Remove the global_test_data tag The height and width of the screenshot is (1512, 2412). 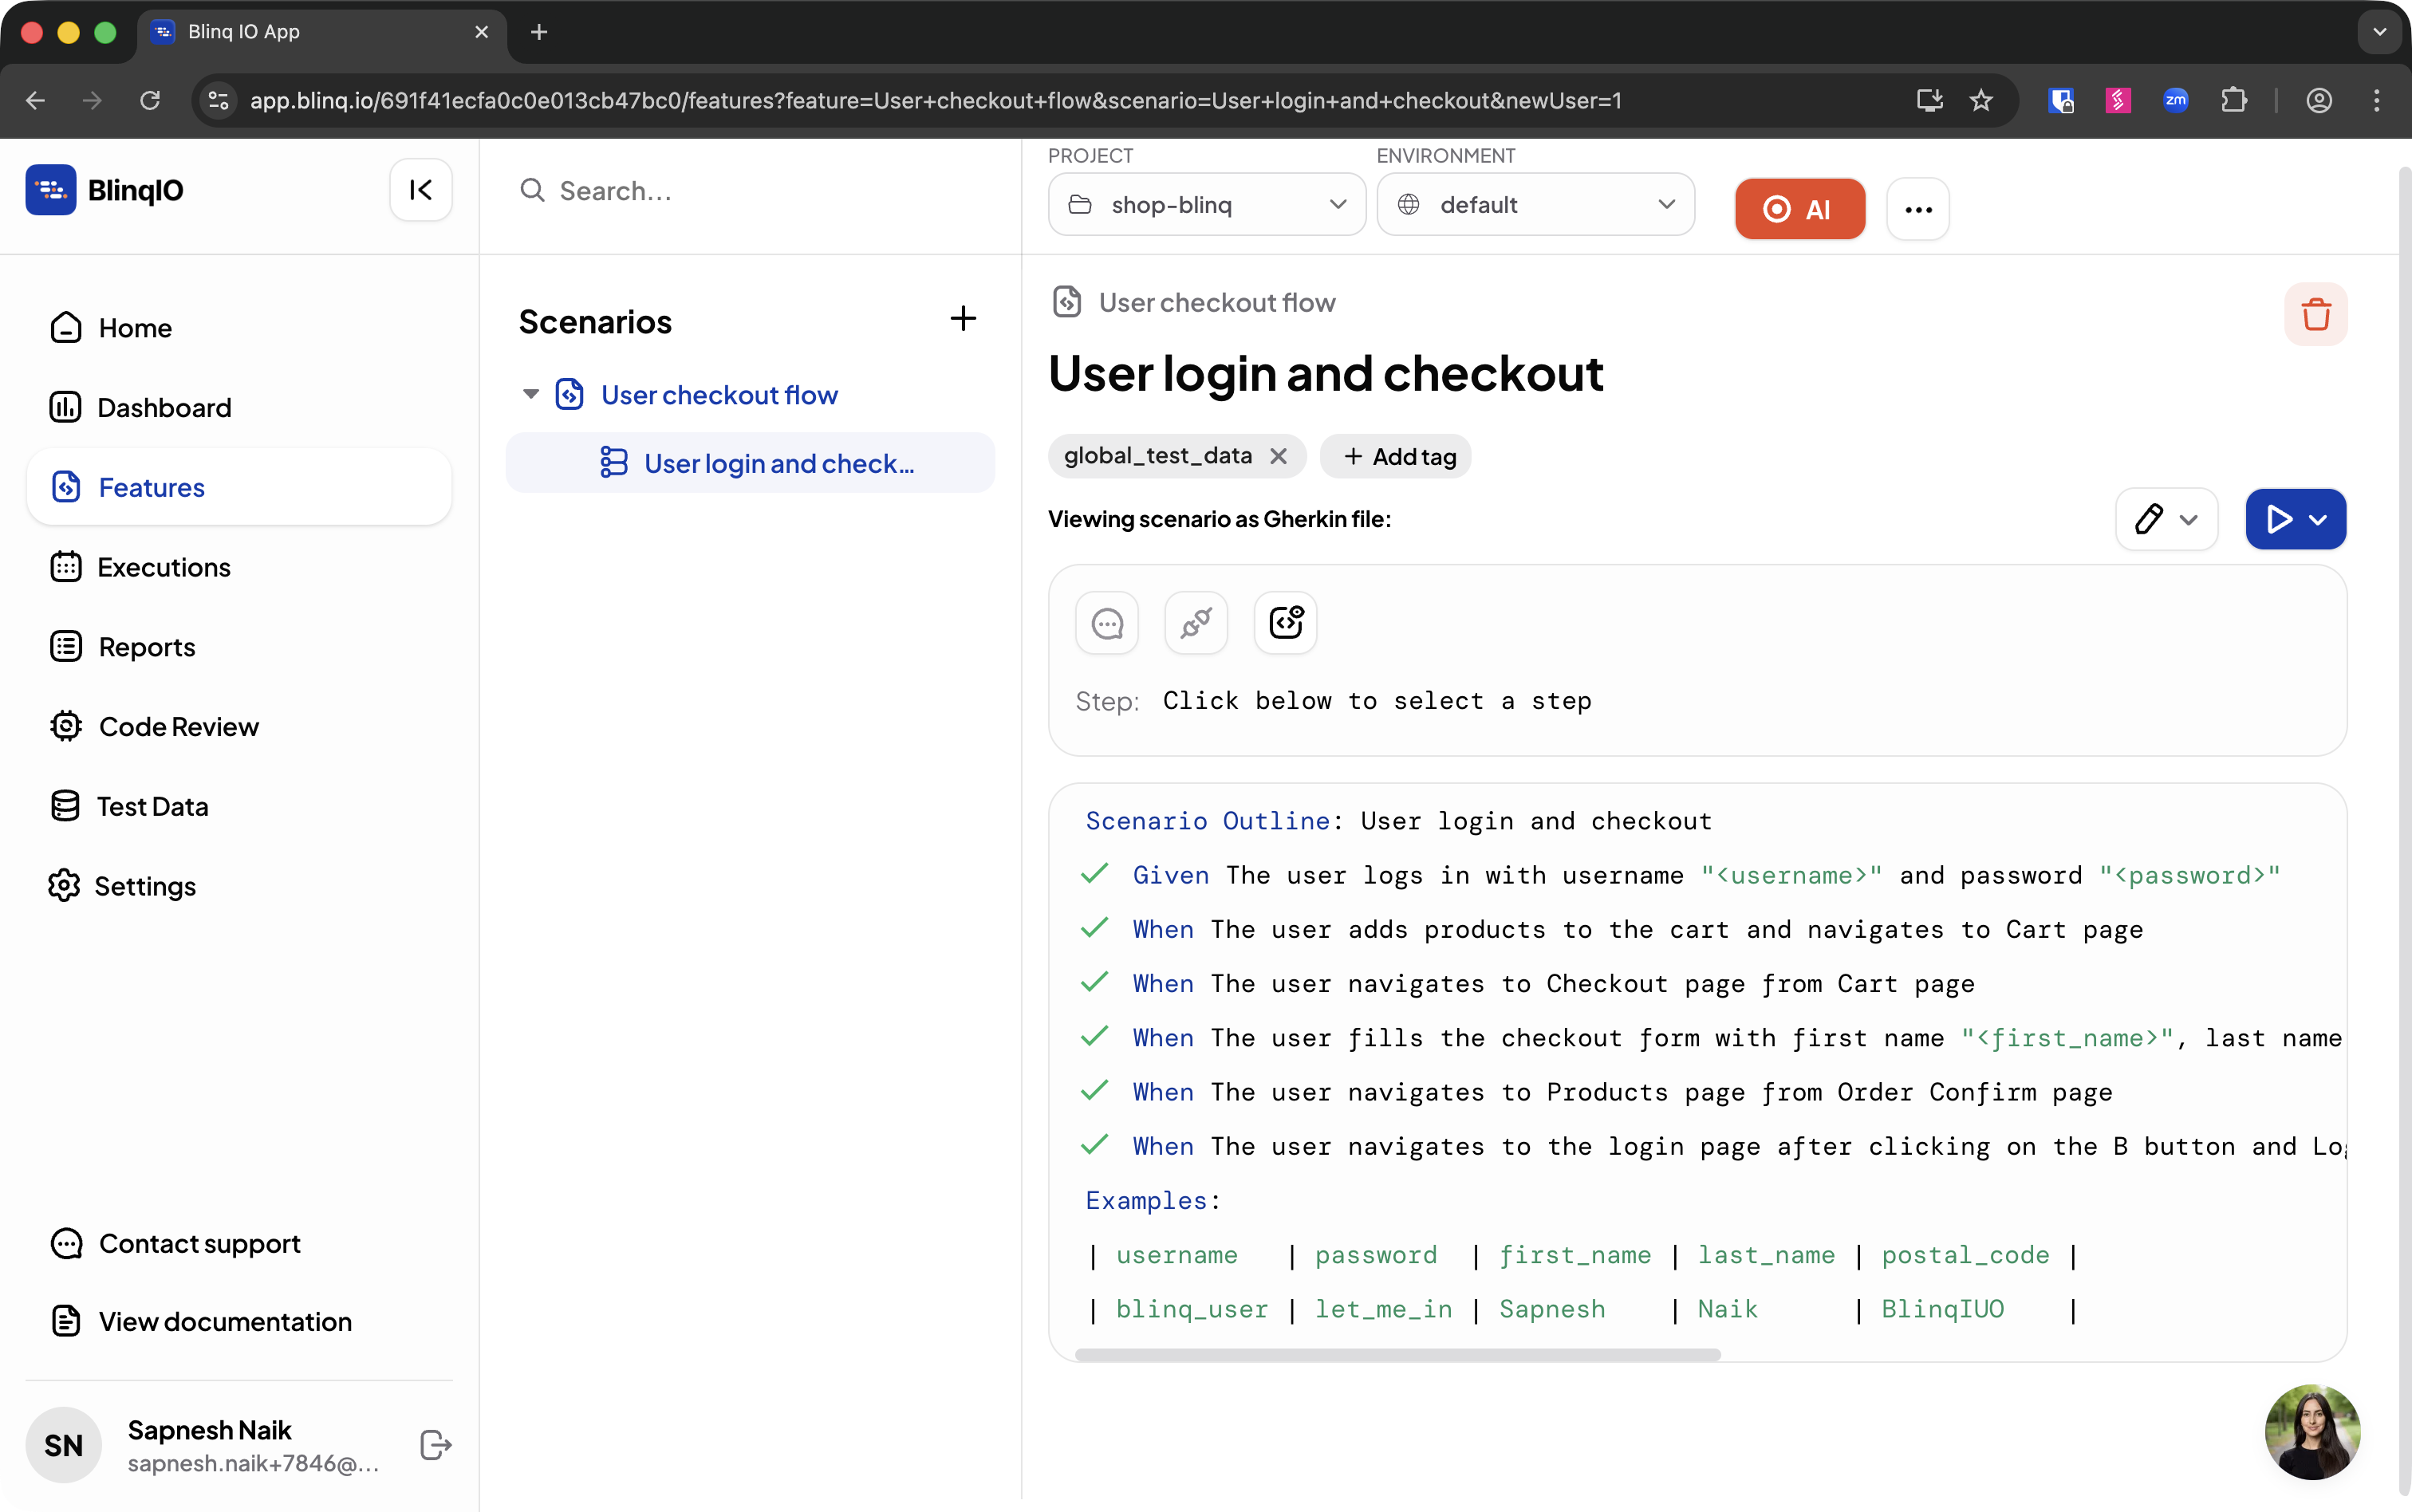[1278, 456]
